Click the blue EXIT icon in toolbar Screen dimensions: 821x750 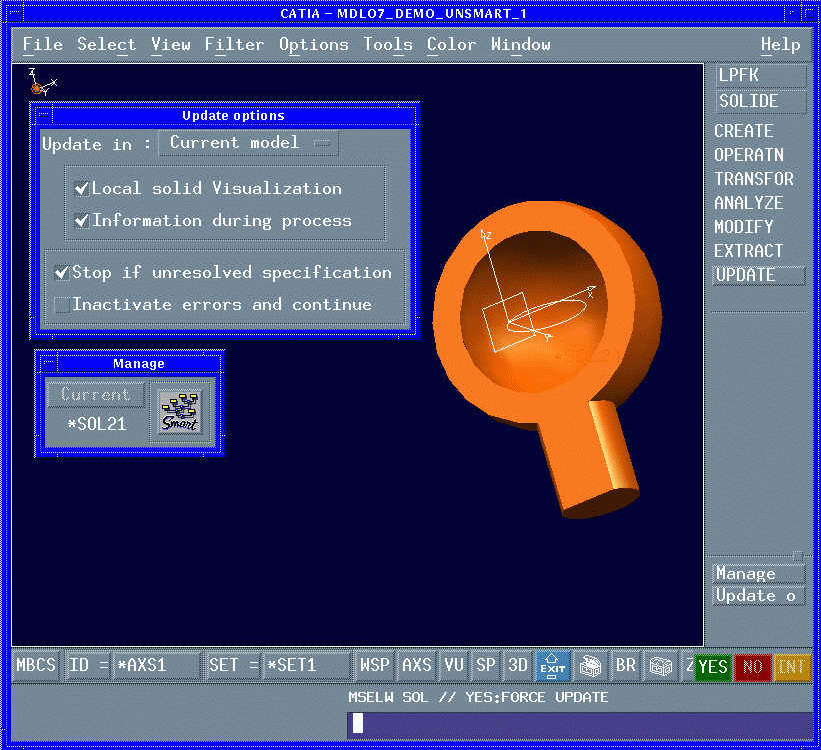[552, 666]
